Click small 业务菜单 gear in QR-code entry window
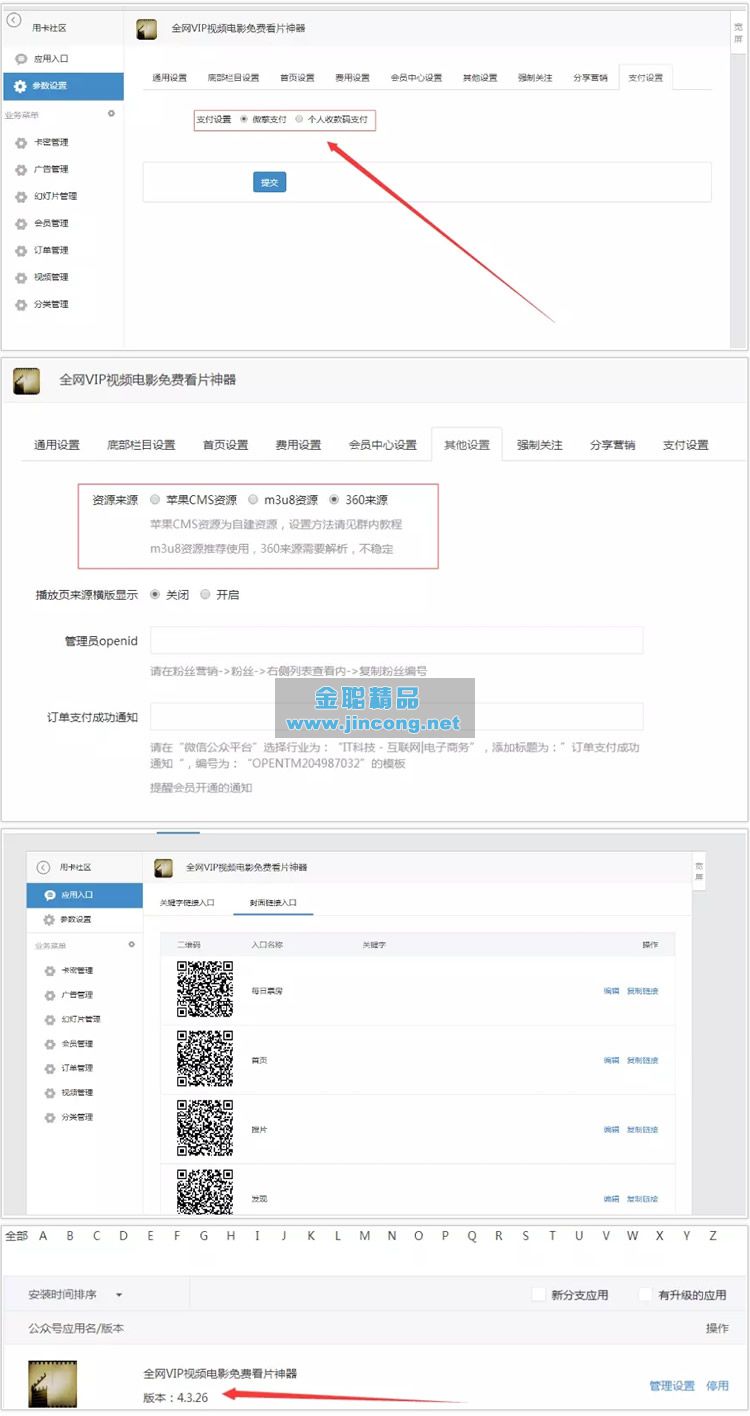 point(131,945)
